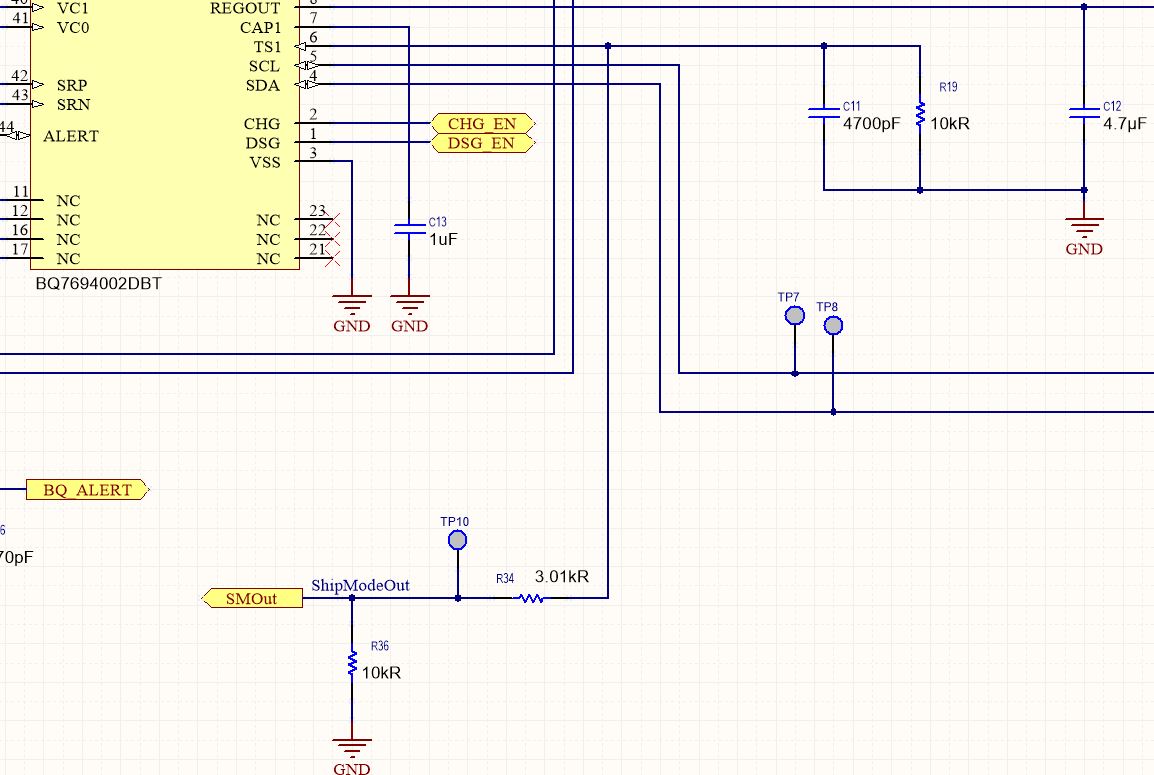1154x775 pixels.
Task: Click the 4700pF value text
Action: coord(871,124)
